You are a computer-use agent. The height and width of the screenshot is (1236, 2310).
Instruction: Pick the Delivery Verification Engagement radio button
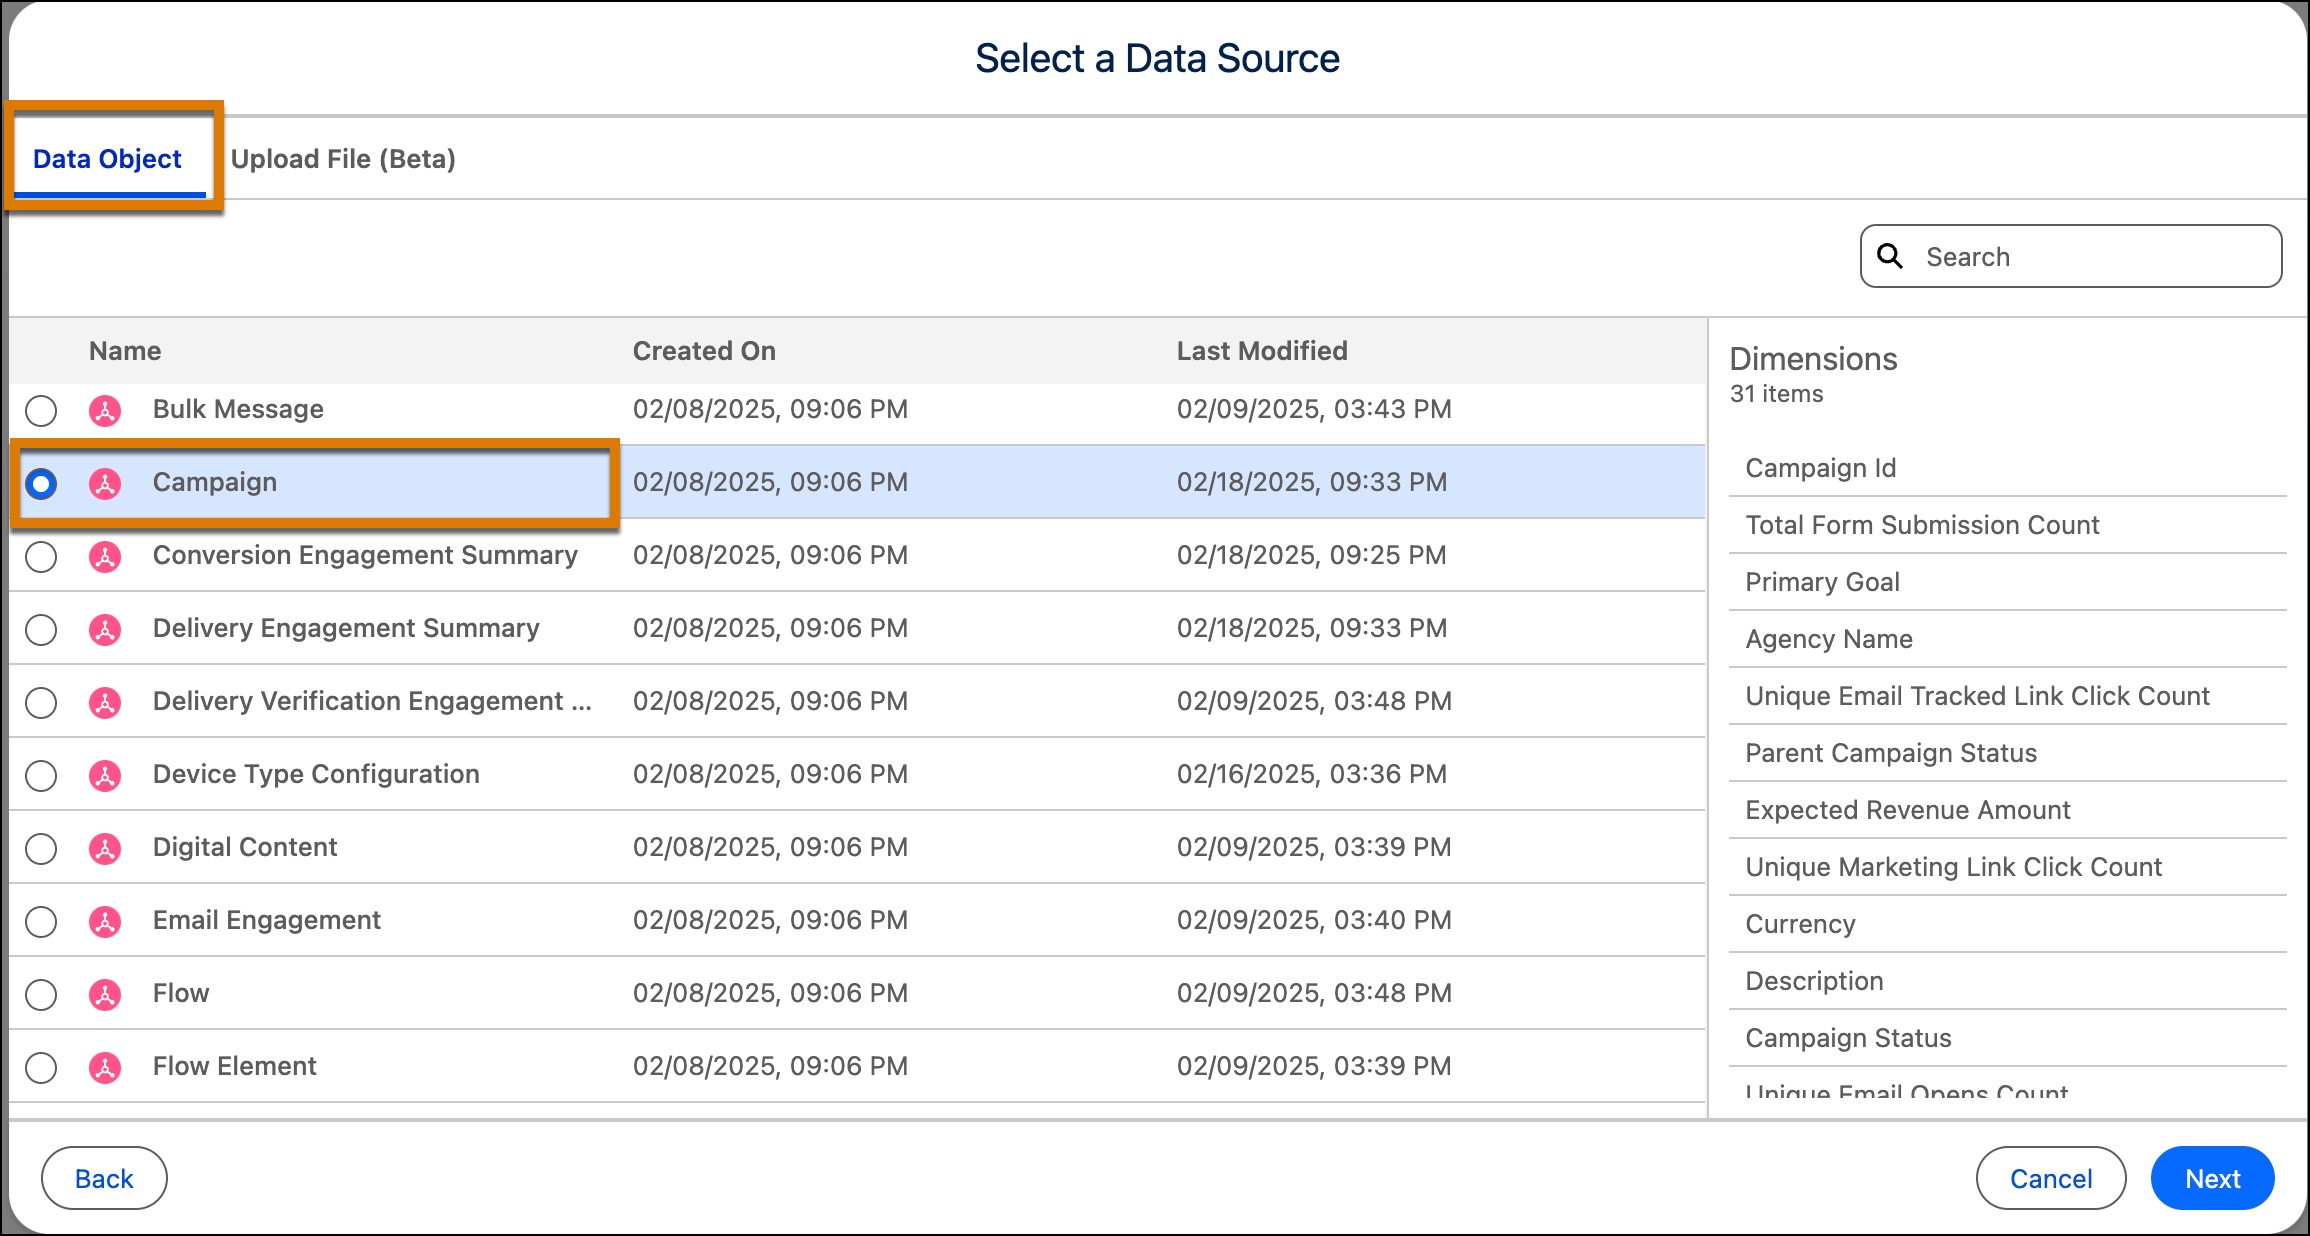(x=41, y=702)
